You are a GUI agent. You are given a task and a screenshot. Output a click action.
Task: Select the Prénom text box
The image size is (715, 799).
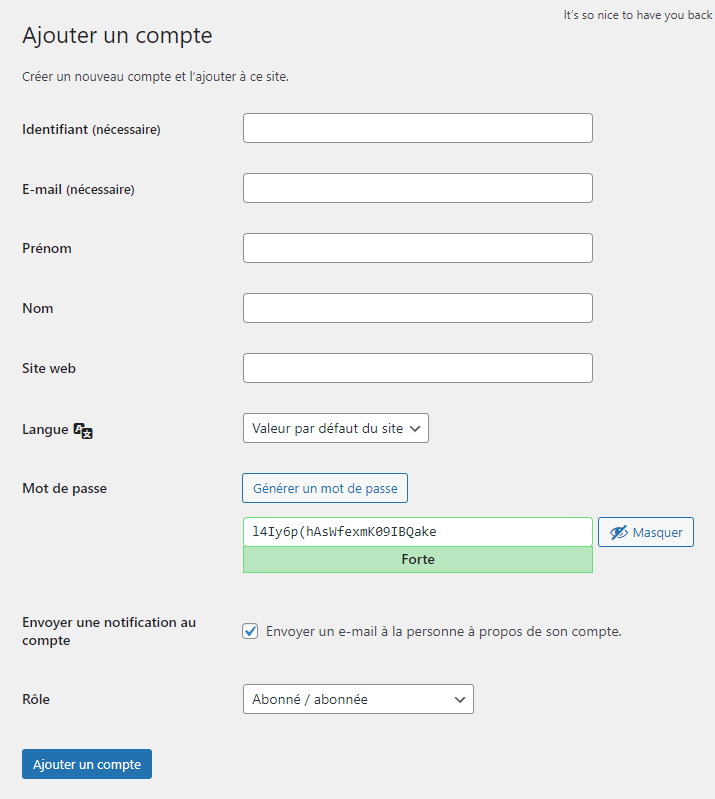coord(417,248)
